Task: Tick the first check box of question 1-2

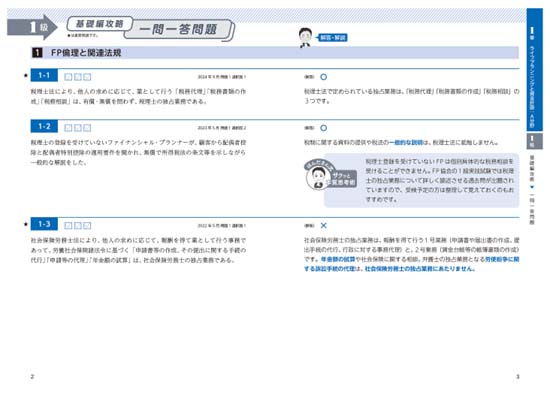Action: coord(68,128)
